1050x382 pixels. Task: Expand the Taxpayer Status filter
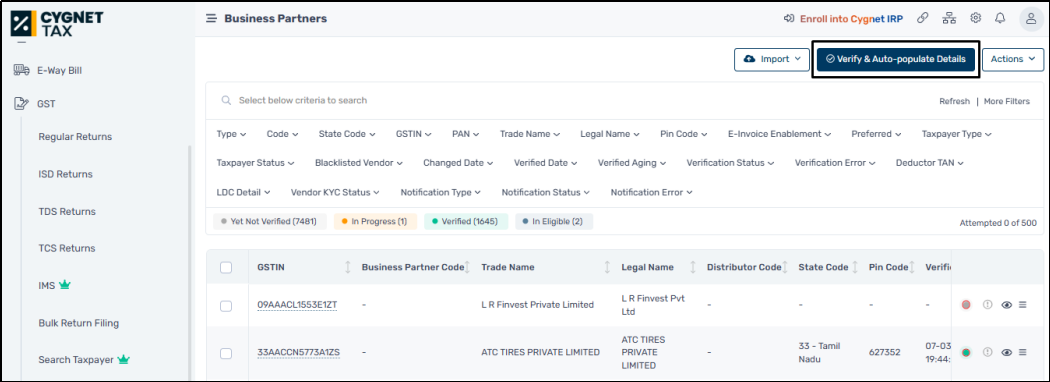tap(256, 163)
